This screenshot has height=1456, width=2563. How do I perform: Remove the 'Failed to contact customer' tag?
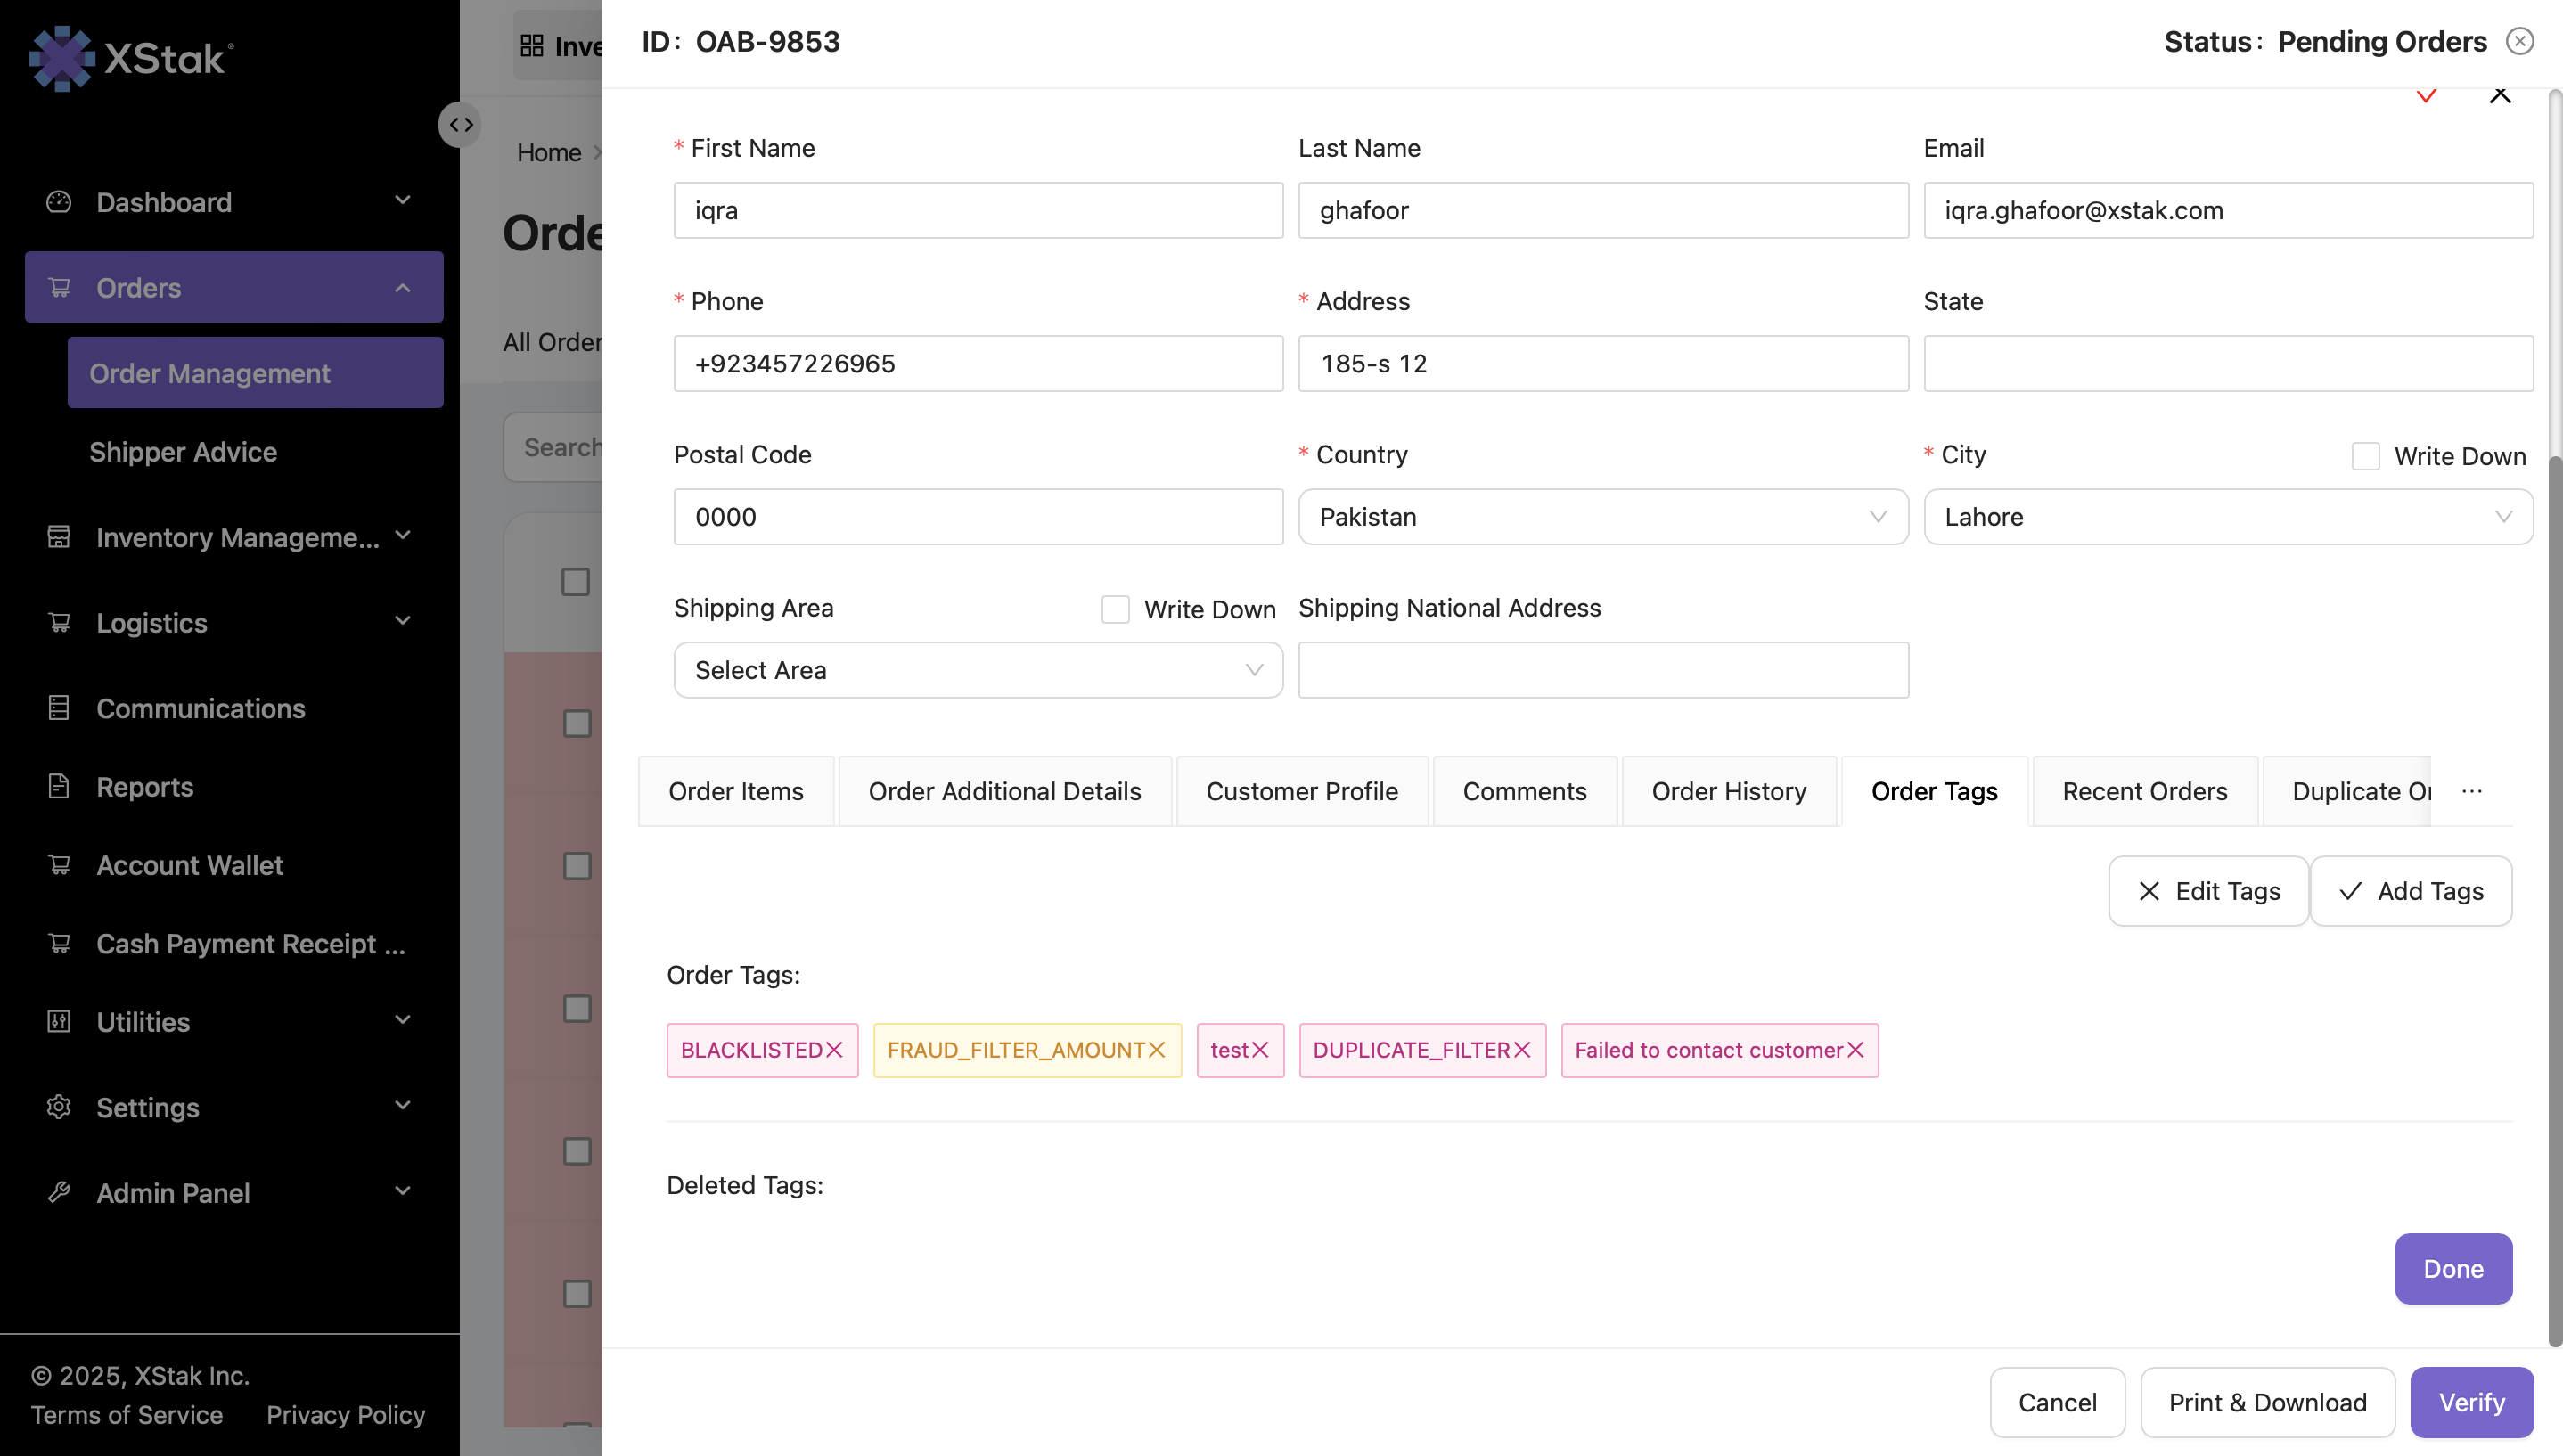click(1856, 1050)
